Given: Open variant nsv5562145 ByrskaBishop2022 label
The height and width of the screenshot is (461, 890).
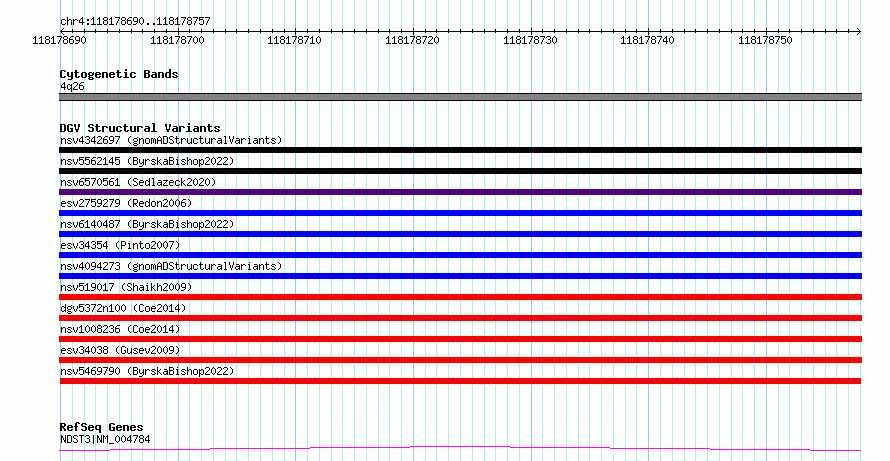Looking at the screenshot, I should (x=147, y=161).
